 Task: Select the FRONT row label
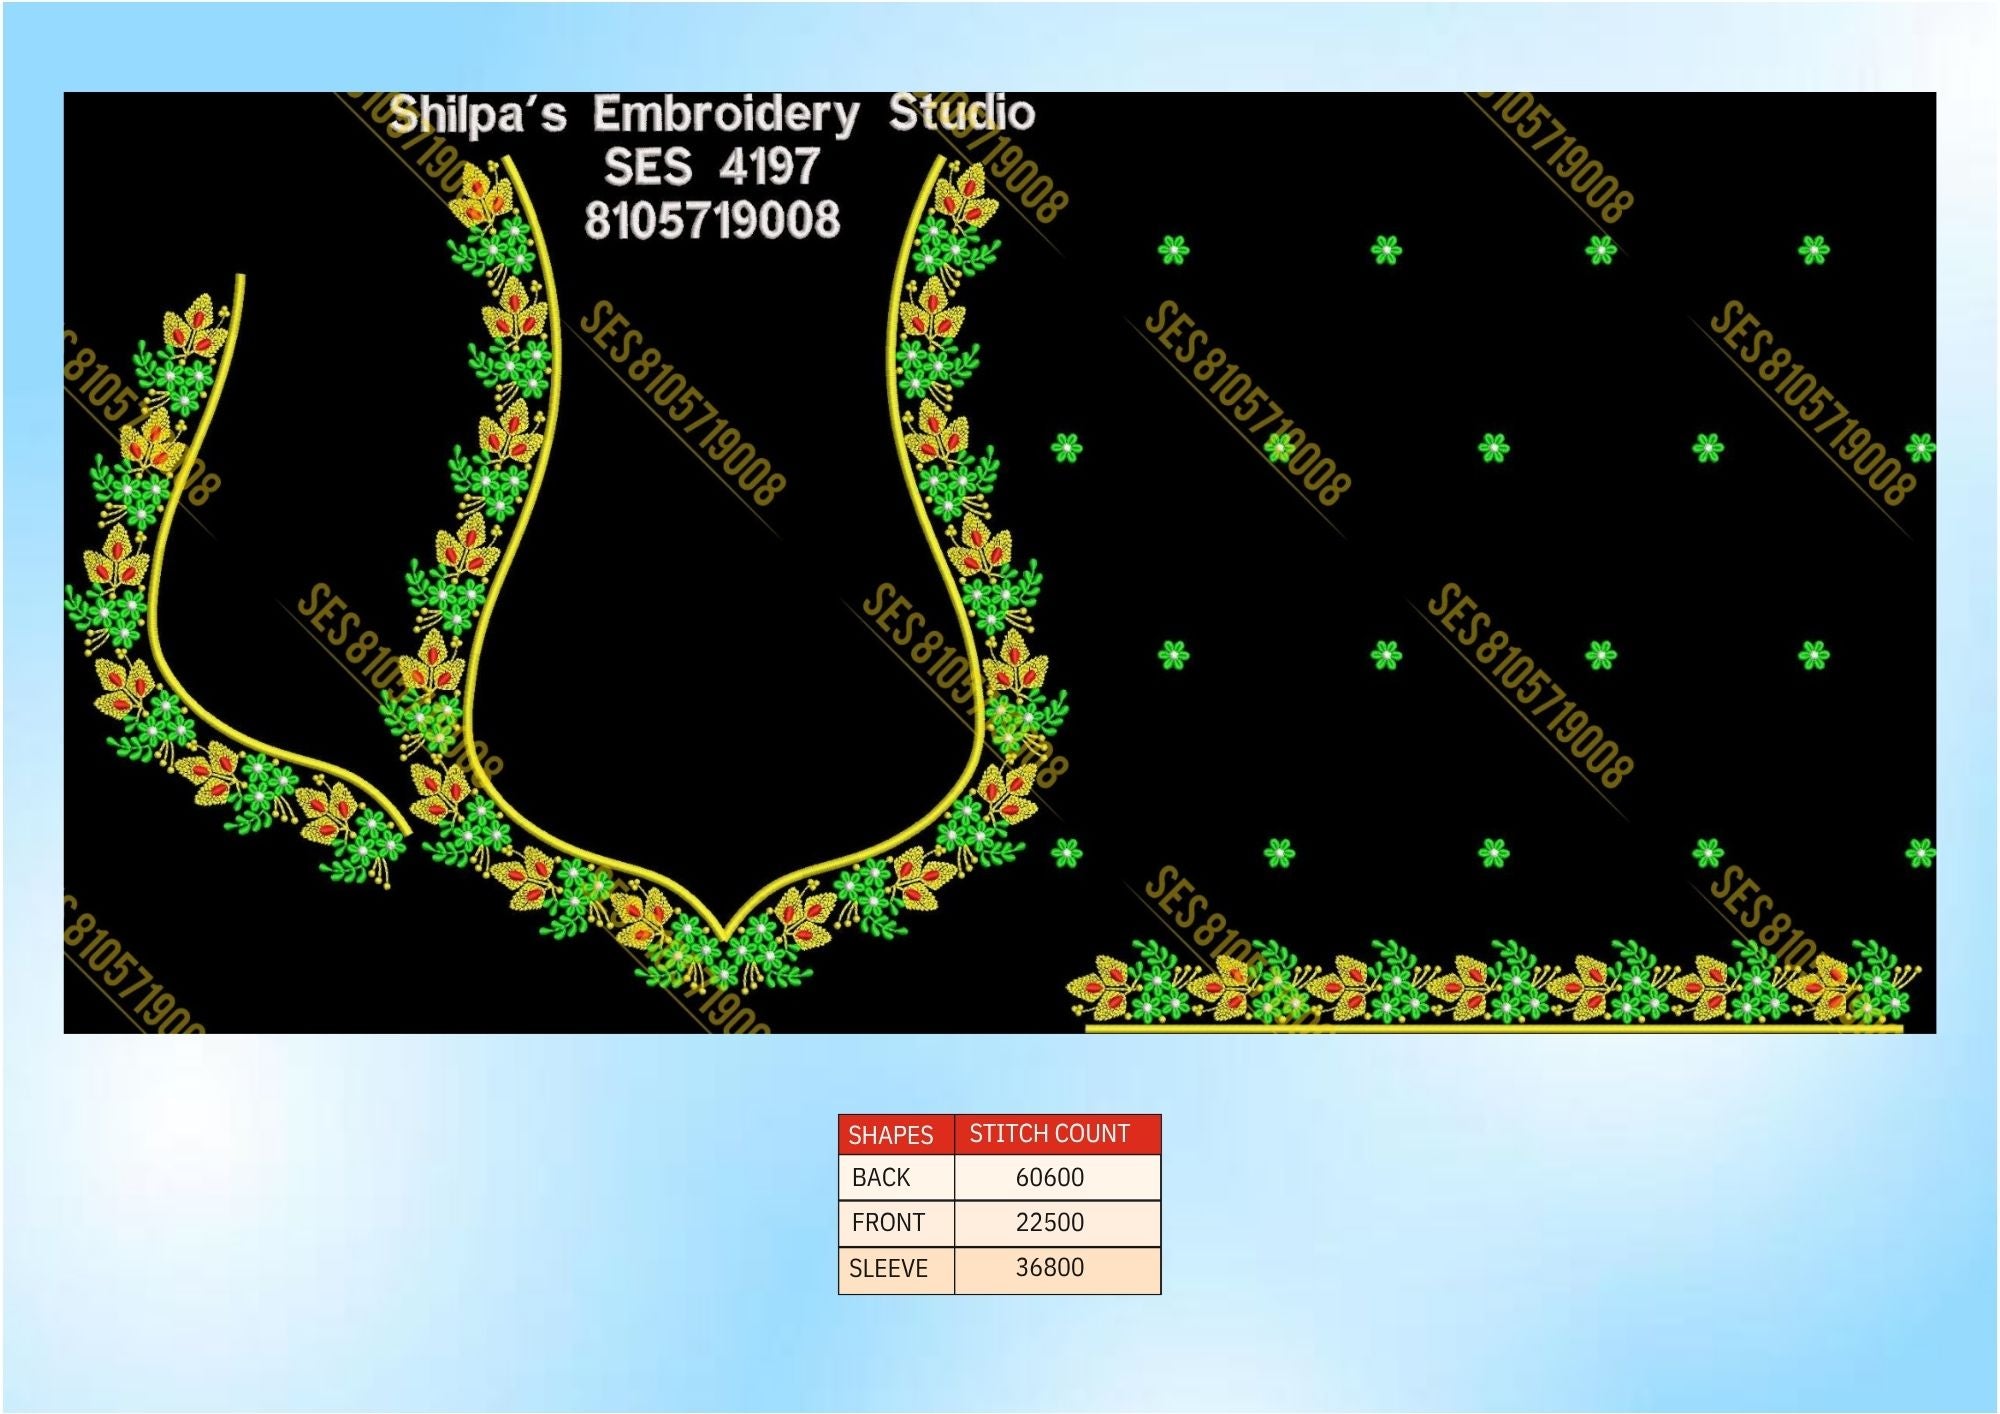tap(888, 1223)
